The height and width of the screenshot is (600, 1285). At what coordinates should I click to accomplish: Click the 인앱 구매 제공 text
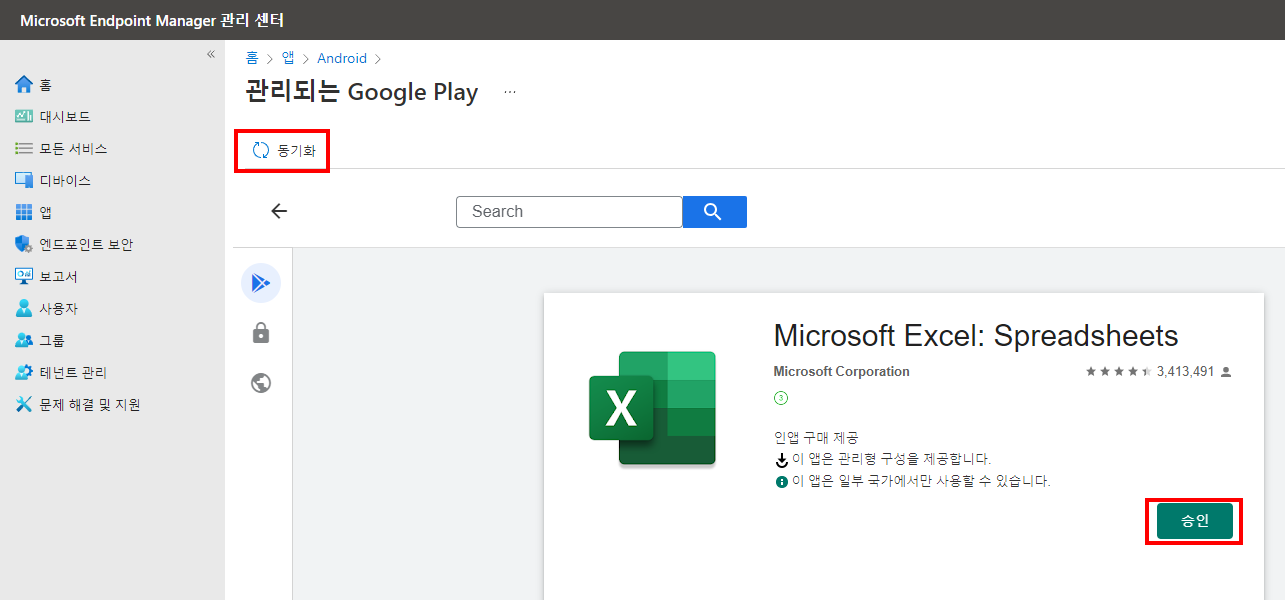coord(816,438)
